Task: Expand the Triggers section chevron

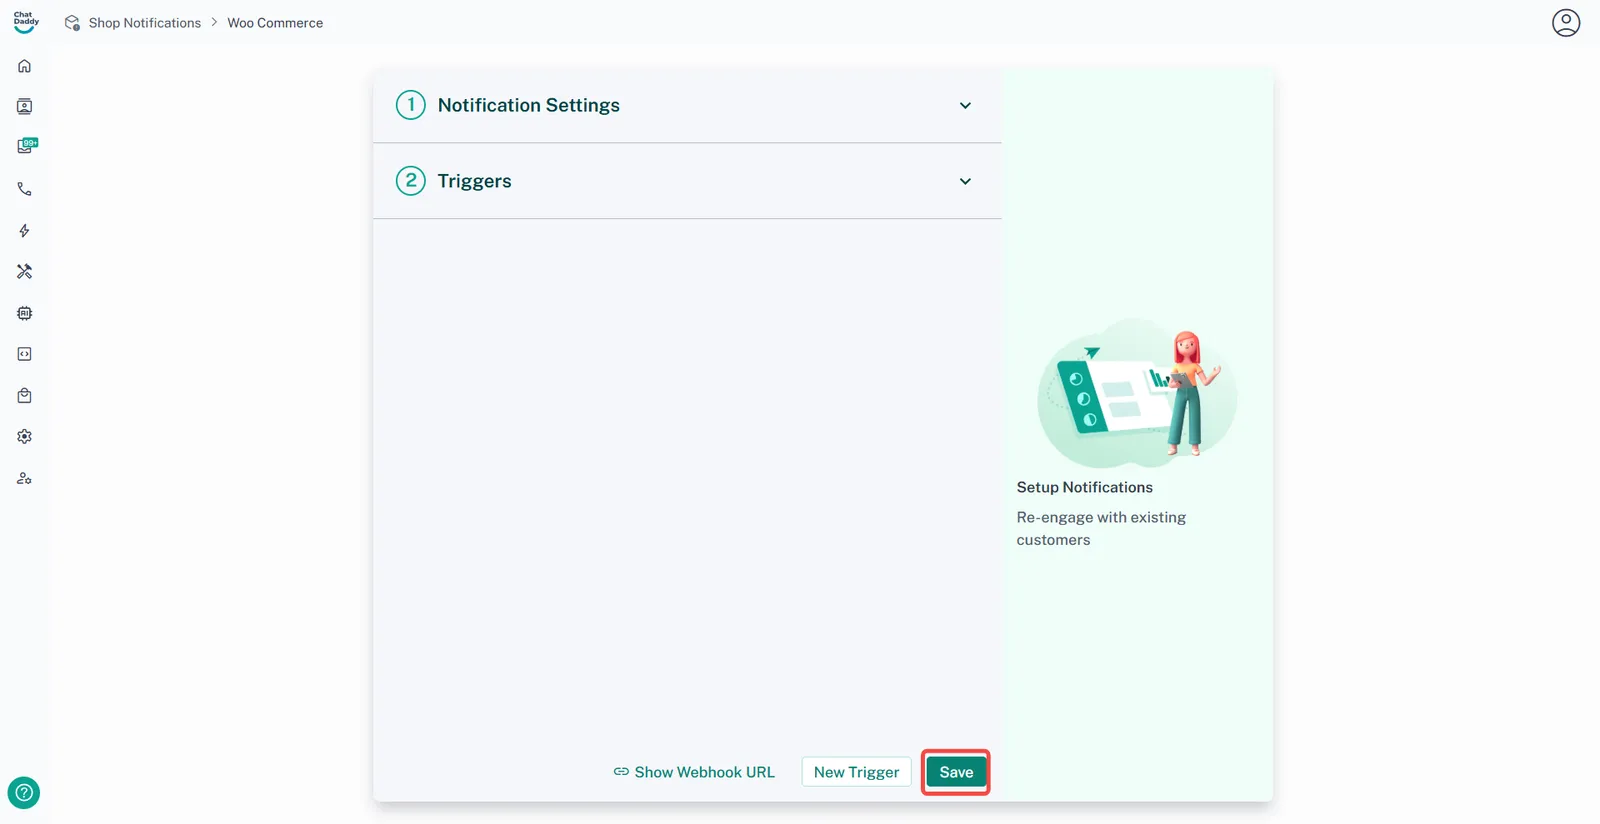Action: [x=965, y=182]
